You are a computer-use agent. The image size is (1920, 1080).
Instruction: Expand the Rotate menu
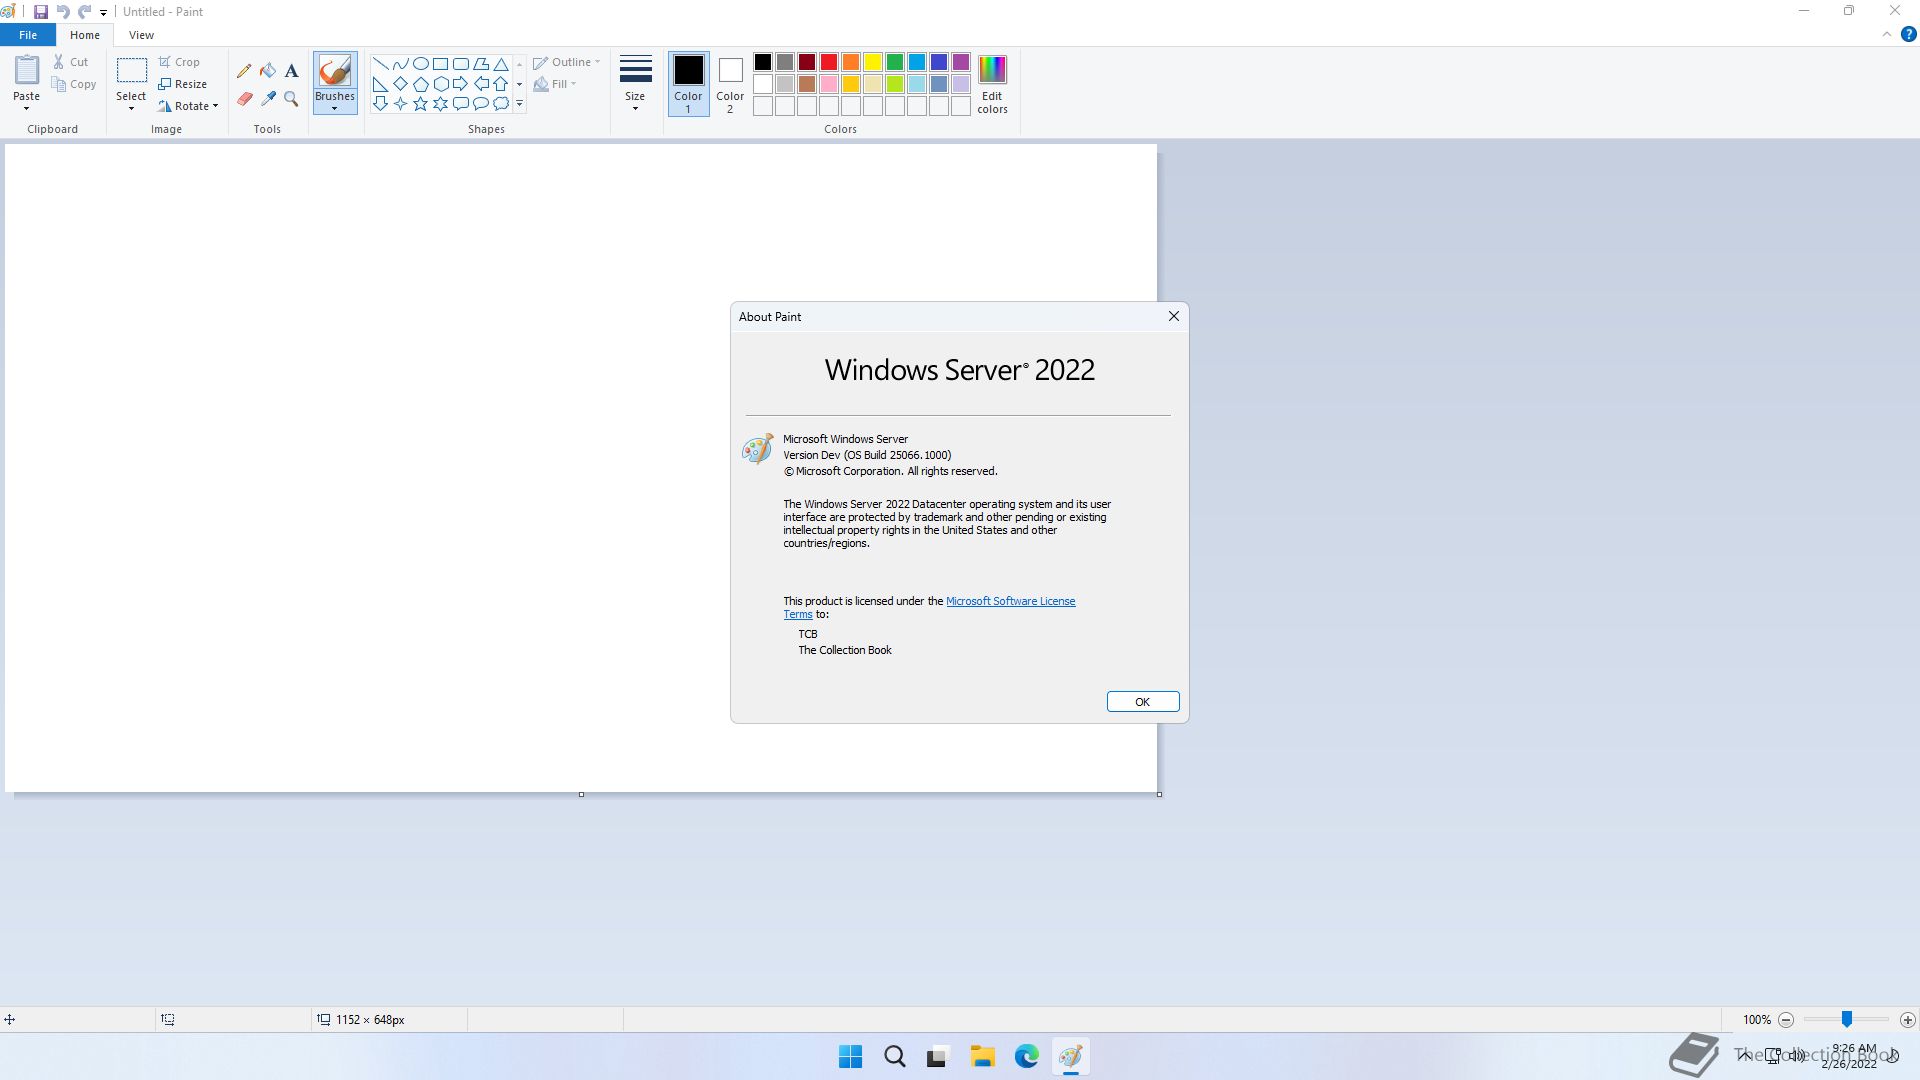tap(189, 106)
